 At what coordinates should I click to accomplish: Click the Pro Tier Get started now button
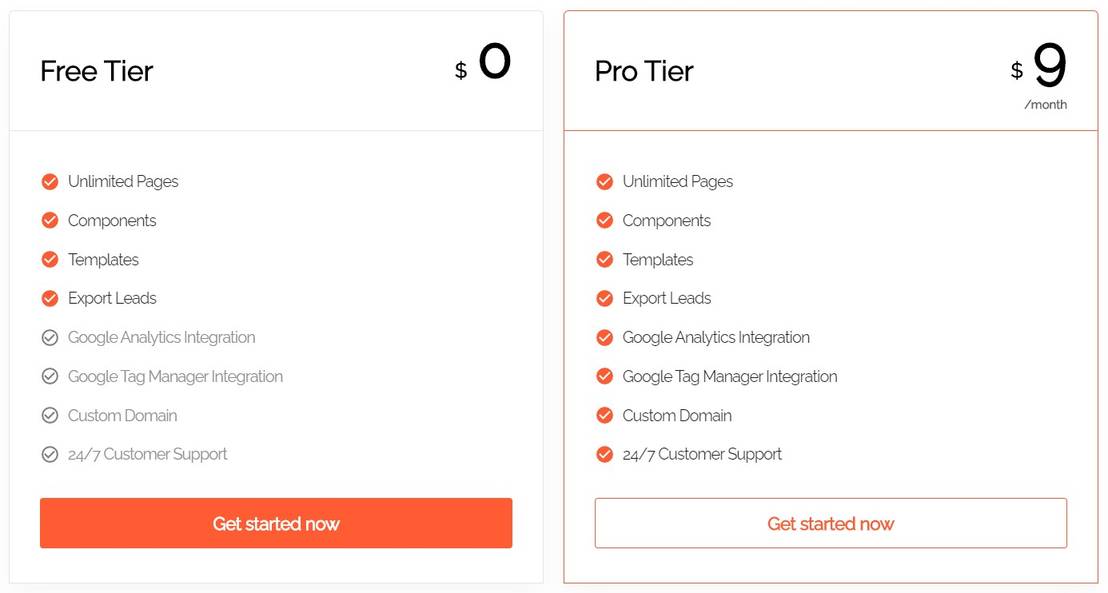coord(830,523)
